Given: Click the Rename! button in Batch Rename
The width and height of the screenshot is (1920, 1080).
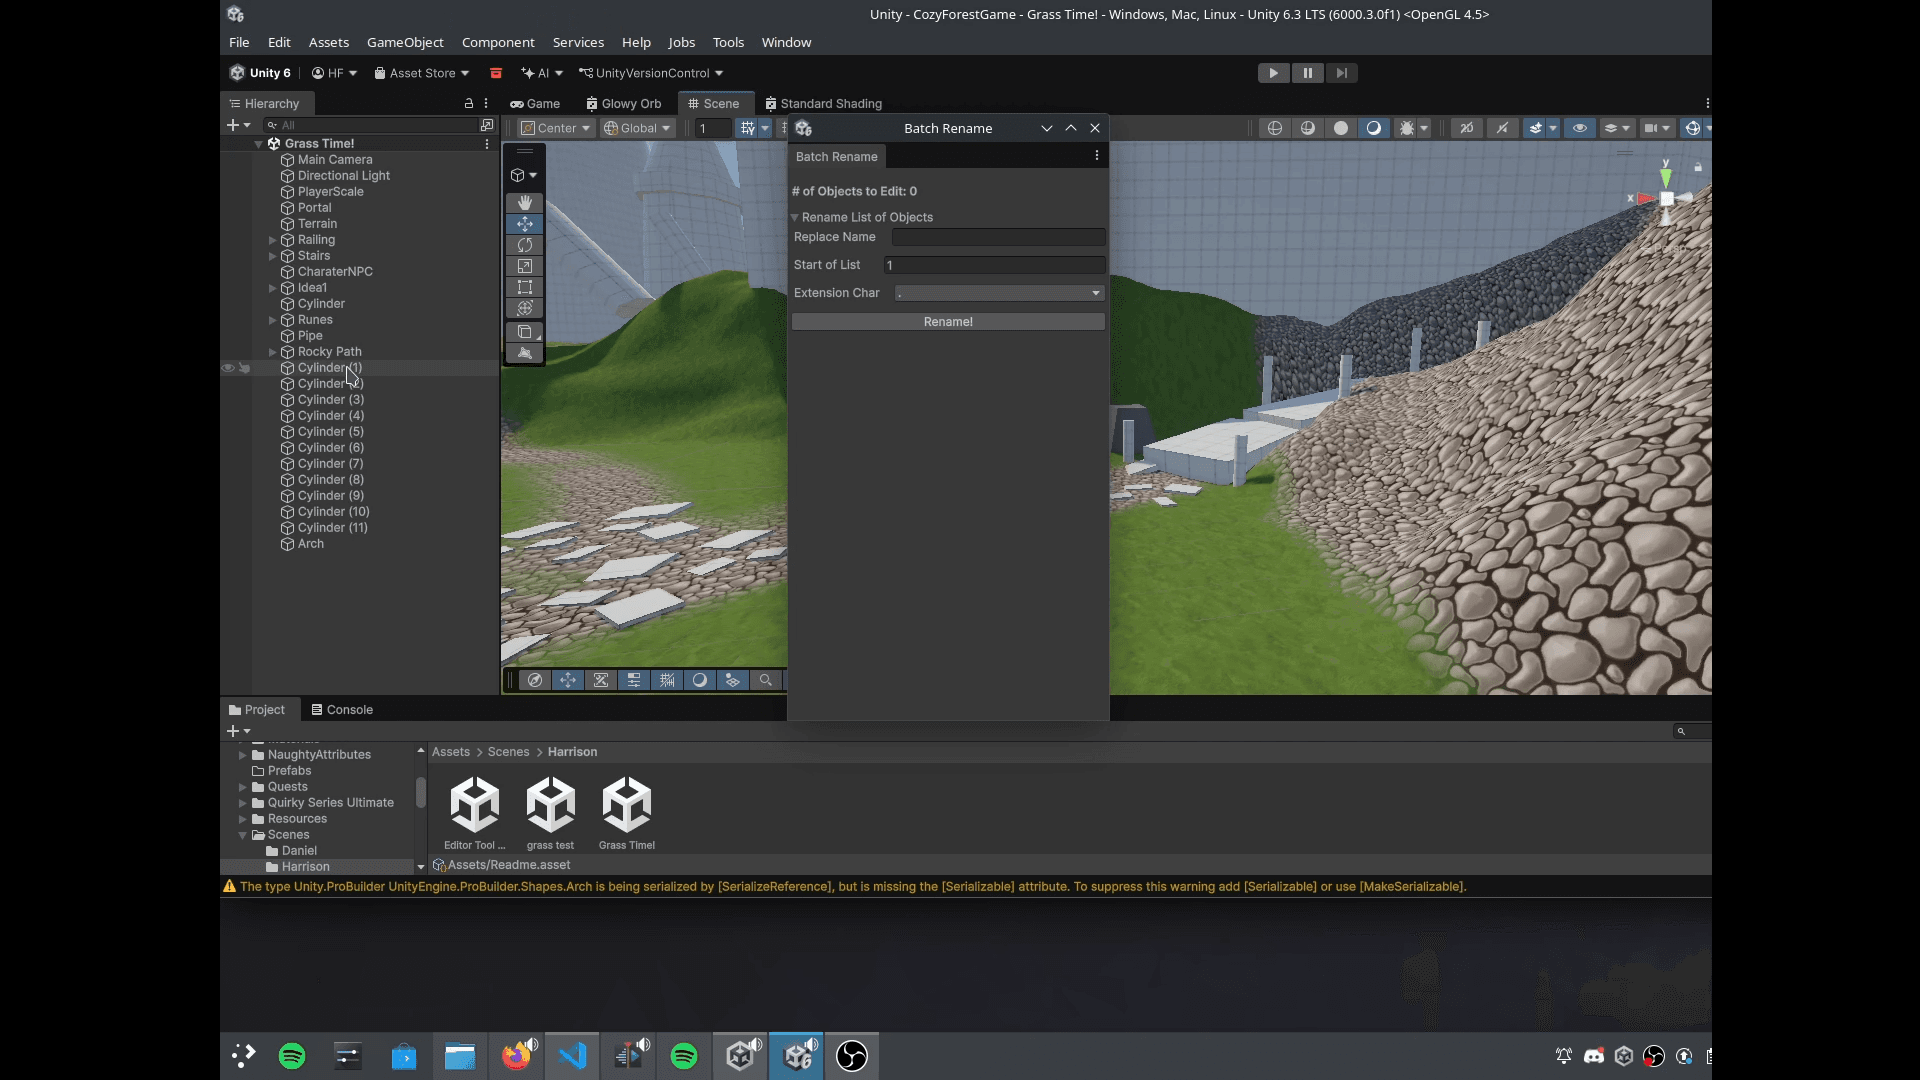Looking at the screenshot, I should [x=947, y=321].
